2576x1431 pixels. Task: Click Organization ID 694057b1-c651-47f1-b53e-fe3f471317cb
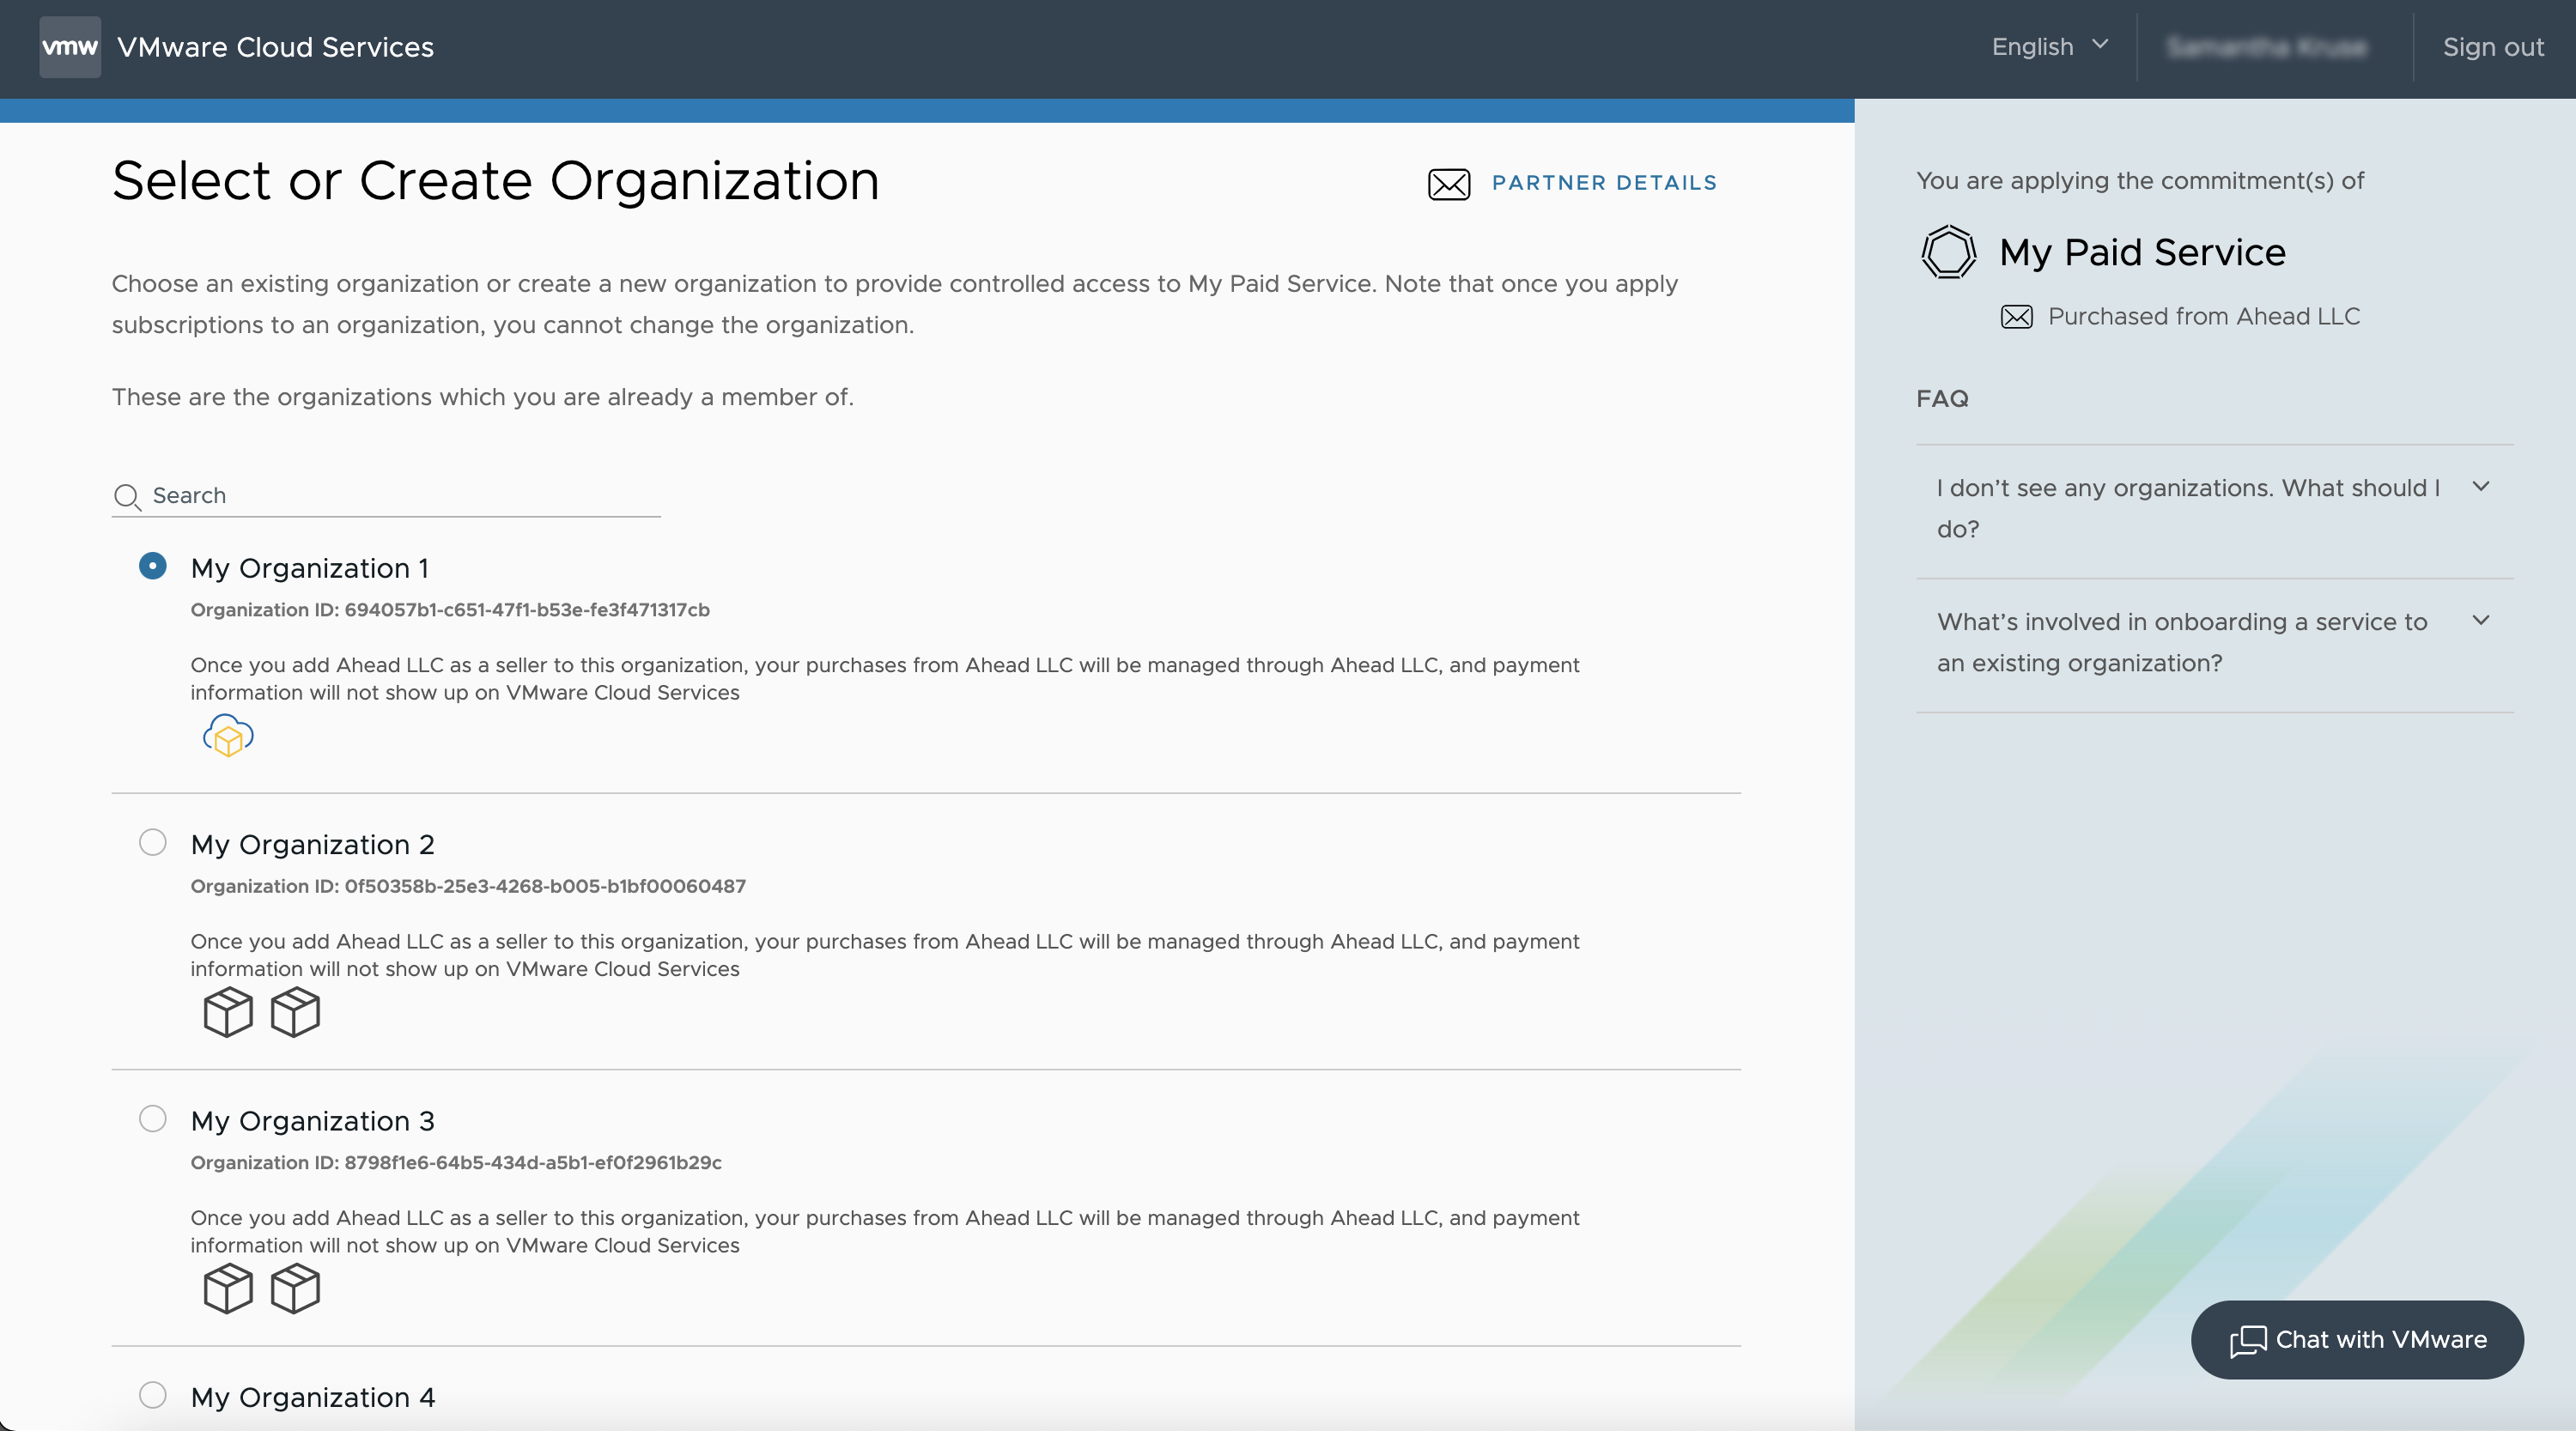pos(450,610)
